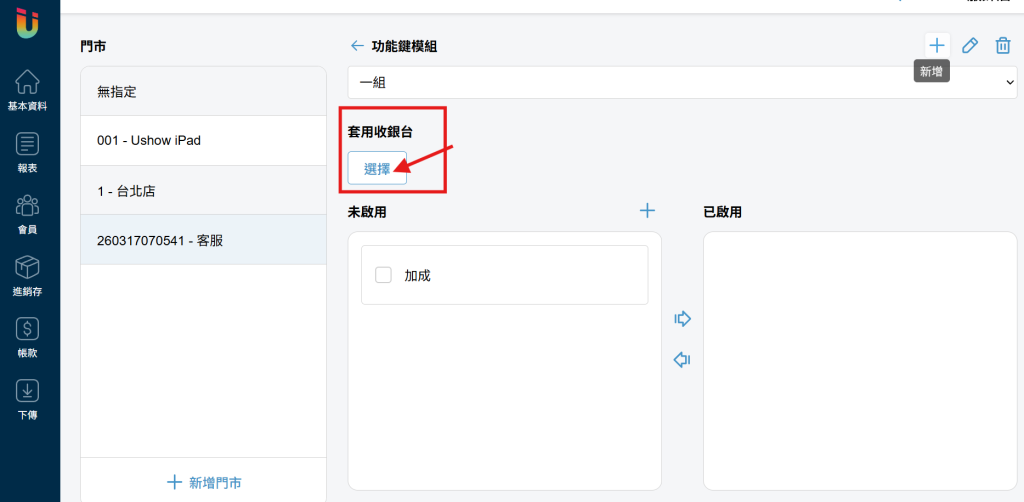Viewport: 1024px width, 502px height.
Task: Open the 基本資料 home icon in sidebar
Action: [27, 82]
